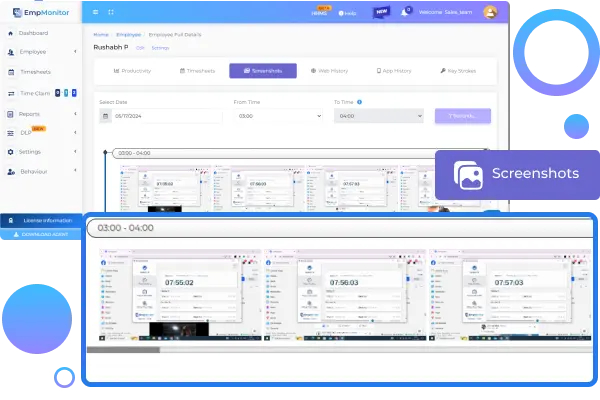600x400 pixels.
Task: Click the hamburger menu icon in header
Action: [x=96, y=13]
